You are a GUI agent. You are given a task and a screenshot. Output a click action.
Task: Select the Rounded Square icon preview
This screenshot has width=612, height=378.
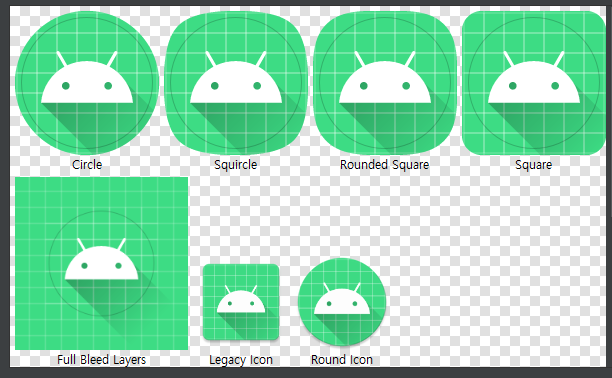(385, 83)
